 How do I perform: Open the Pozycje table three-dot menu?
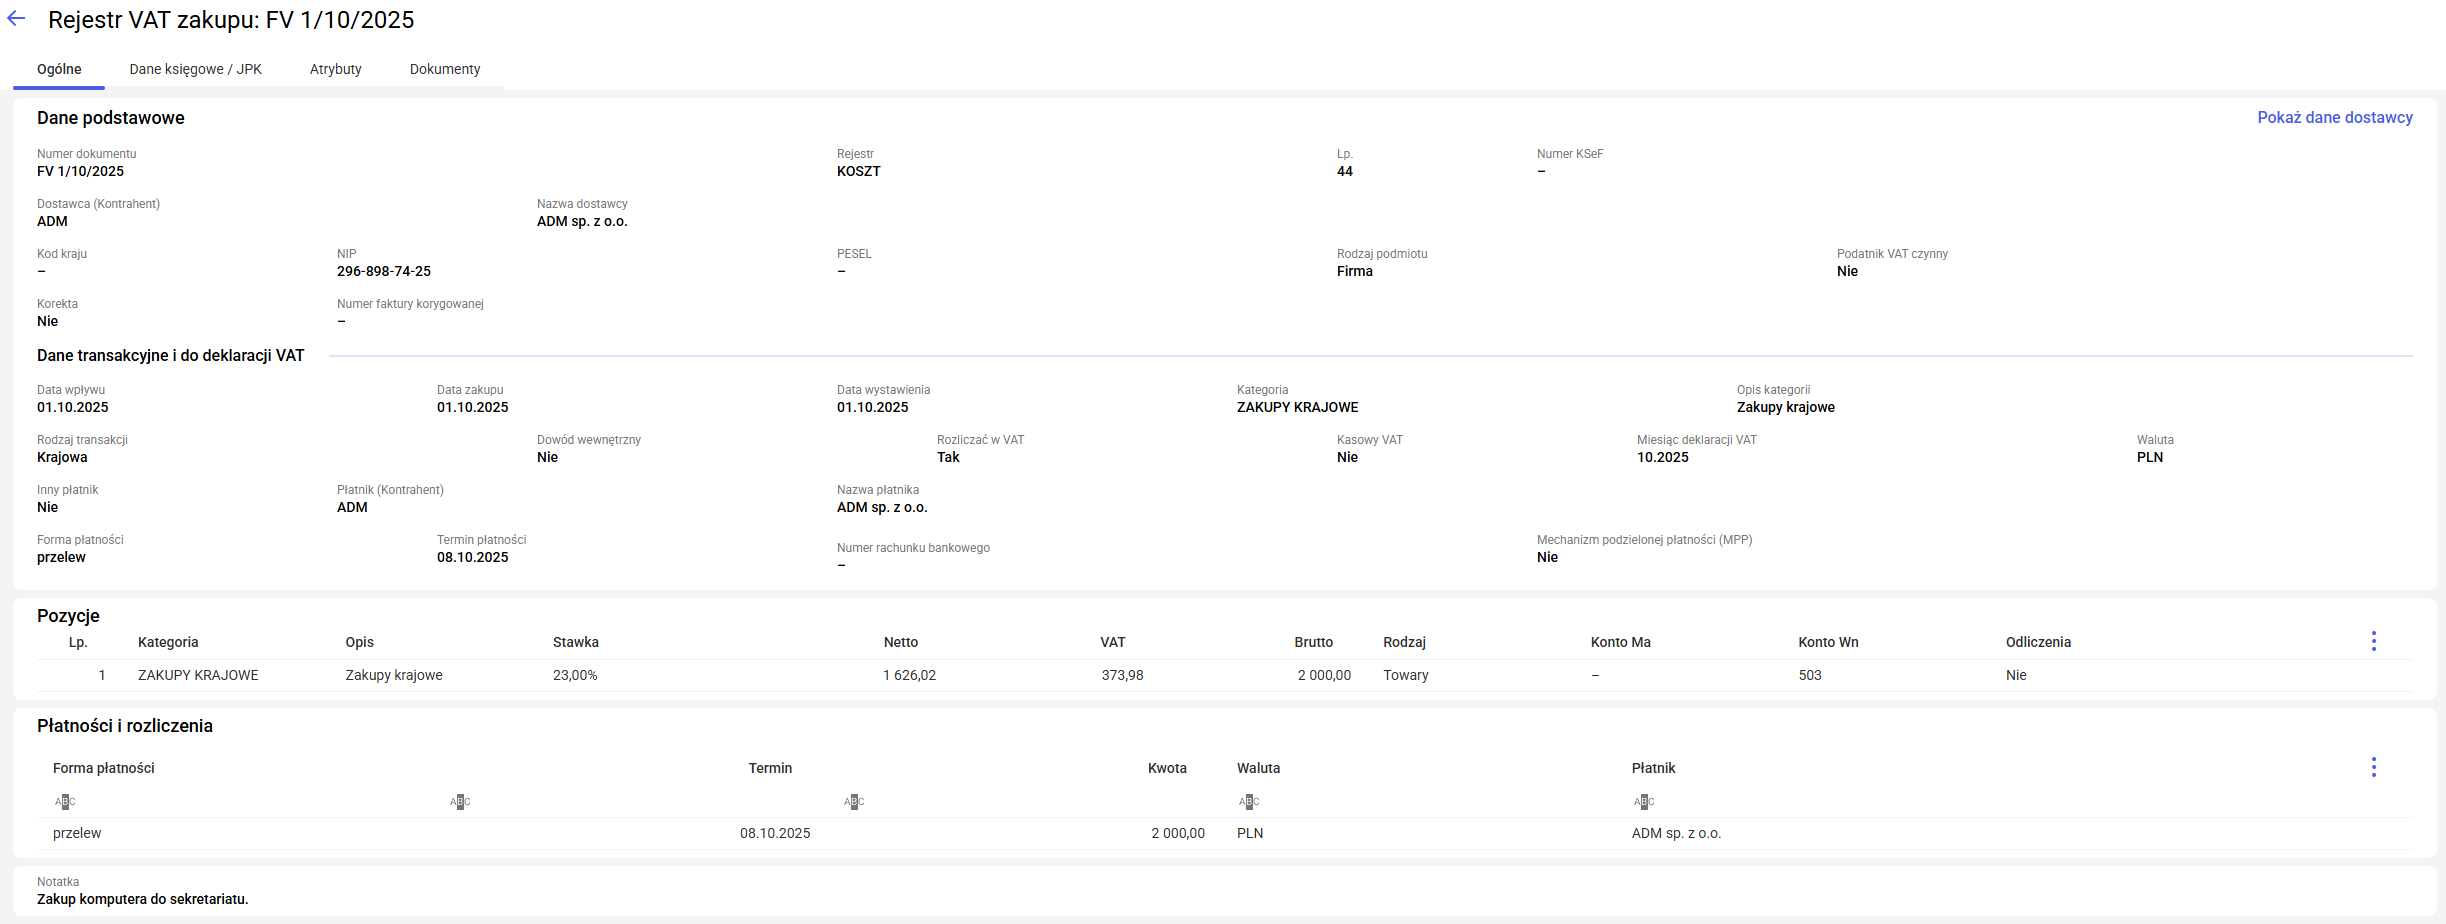point(2373,642)
